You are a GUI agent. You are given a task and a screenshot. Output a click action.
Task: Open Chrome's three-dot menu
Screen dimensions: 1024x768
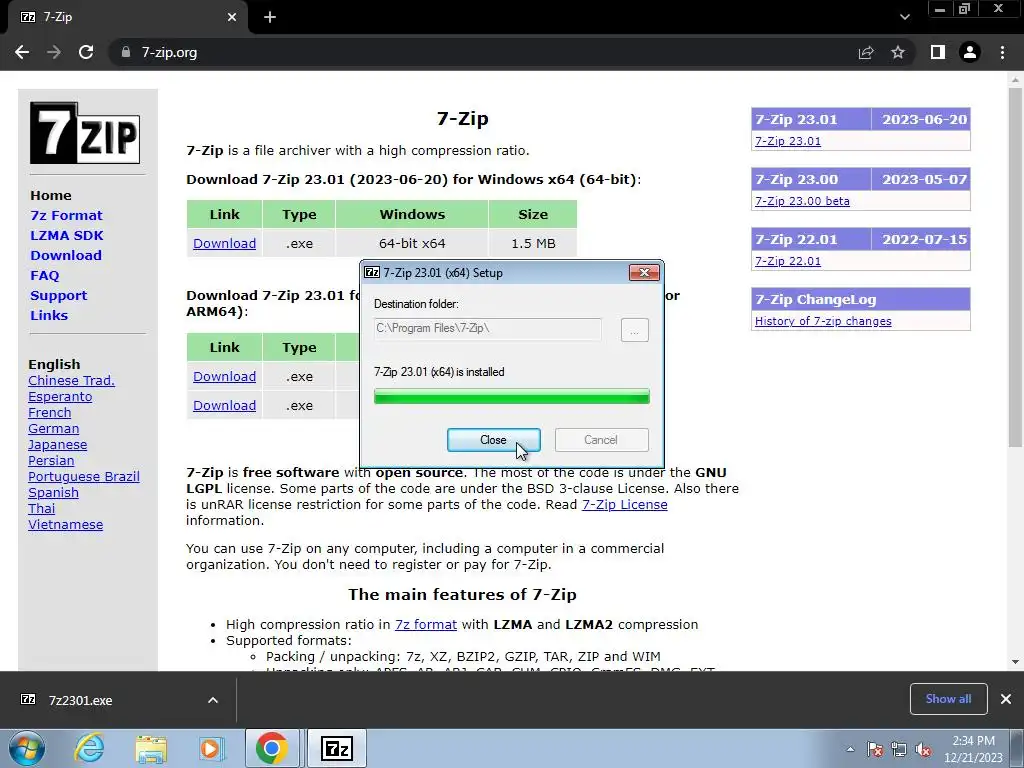[1002, 52]
